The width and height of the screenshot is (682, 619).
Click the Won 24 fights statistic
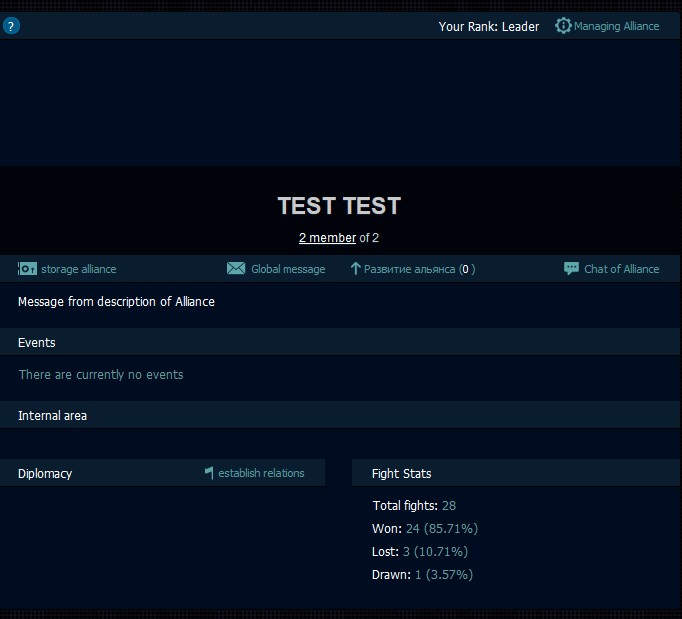tap(412, 529)
